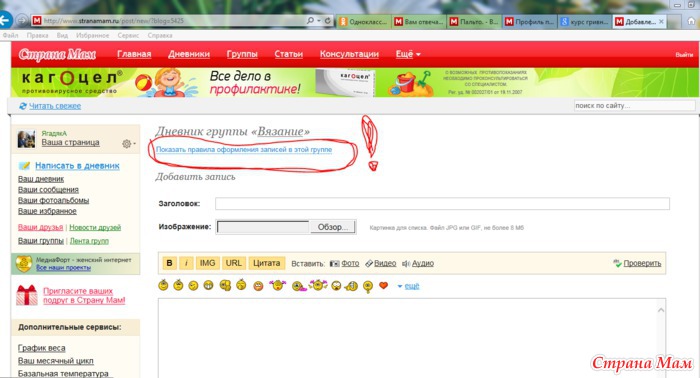Click the Видео insert link
This screenshot has height=378, width=700.
tap(385, 263)
